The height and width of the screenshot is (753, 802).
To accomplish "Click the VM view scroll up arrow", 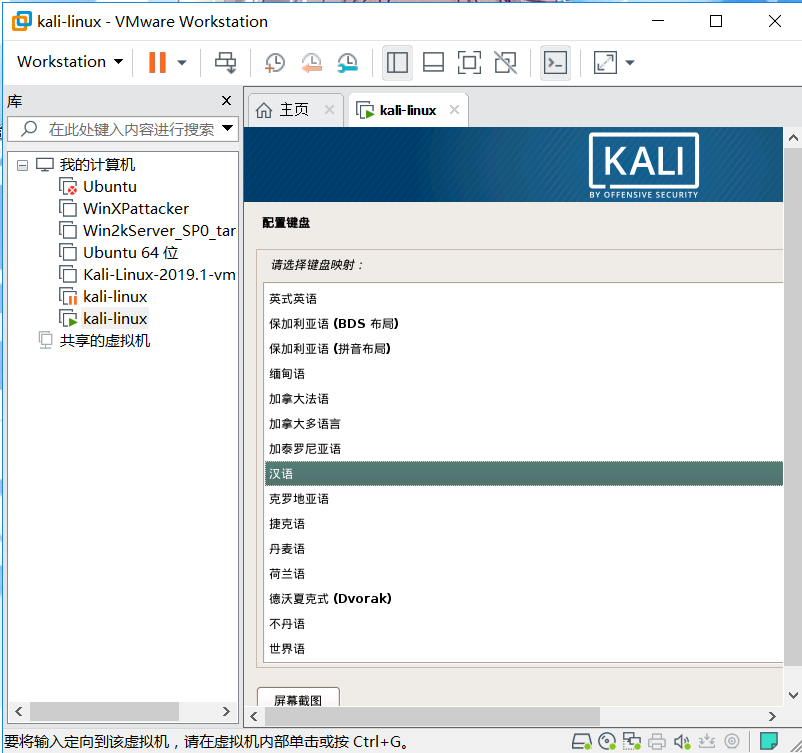I will (793, 138).
